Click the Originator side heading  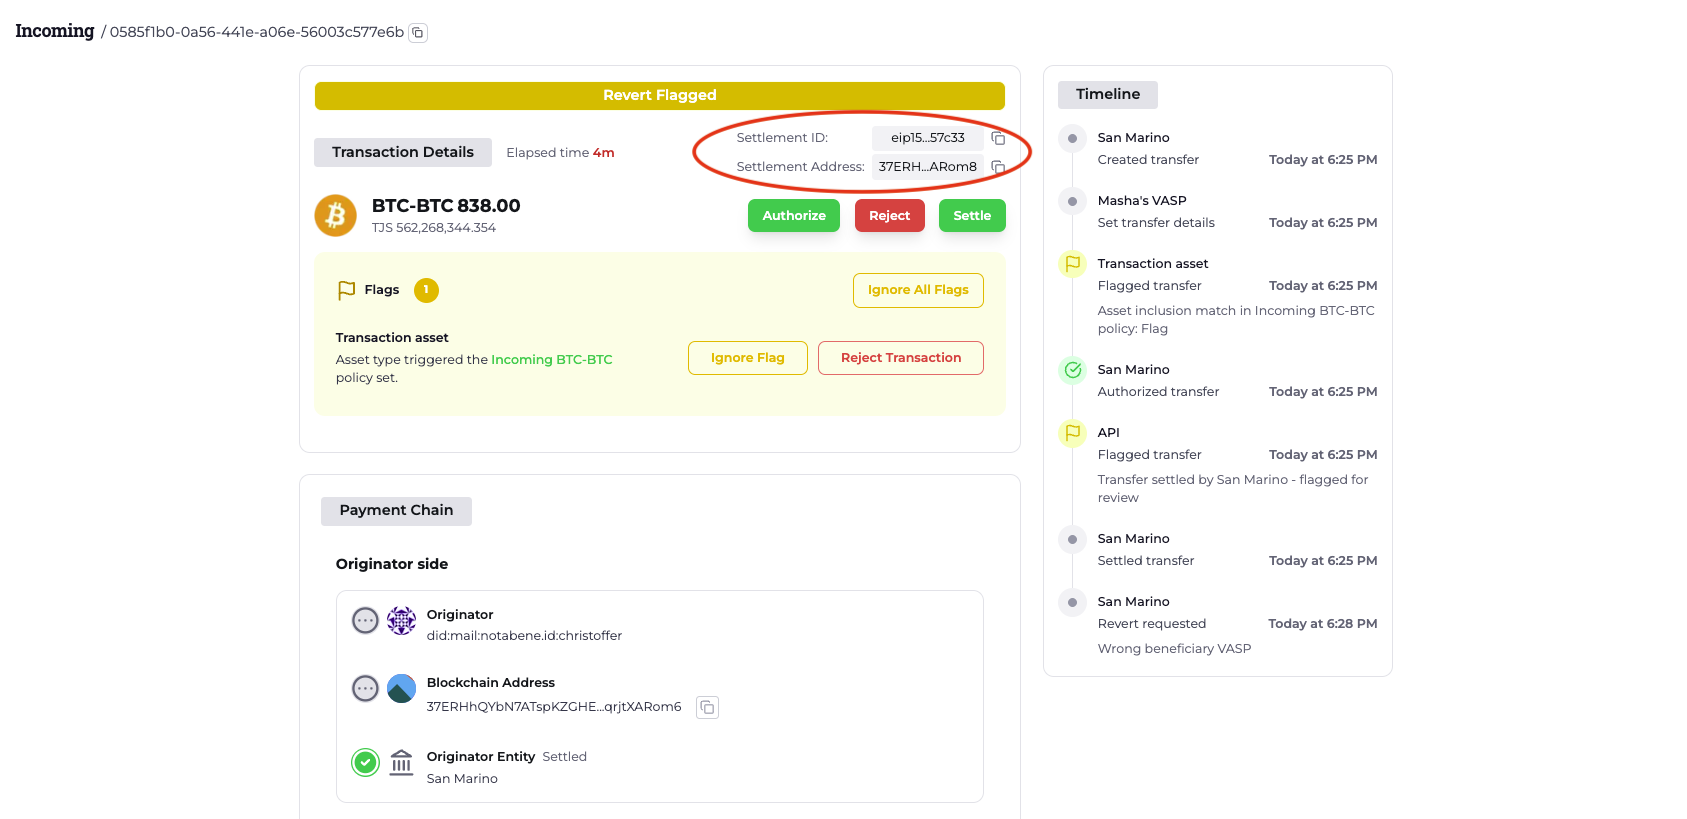click(392, 564)
